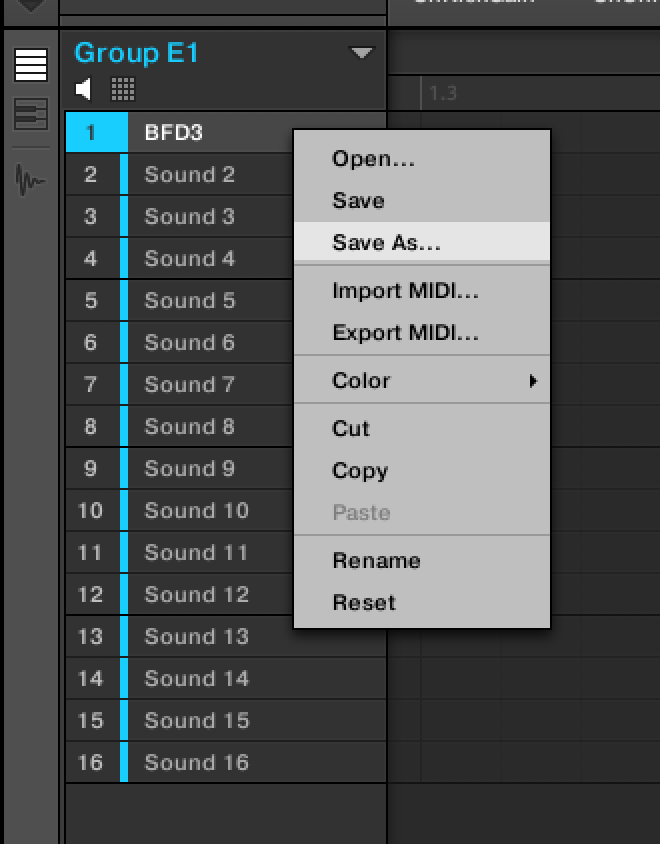Image resolution: width=660 pixels, height=844 pixels.
Task: Click the number 16 slot of Sound 16
Action: coord(91,763)
